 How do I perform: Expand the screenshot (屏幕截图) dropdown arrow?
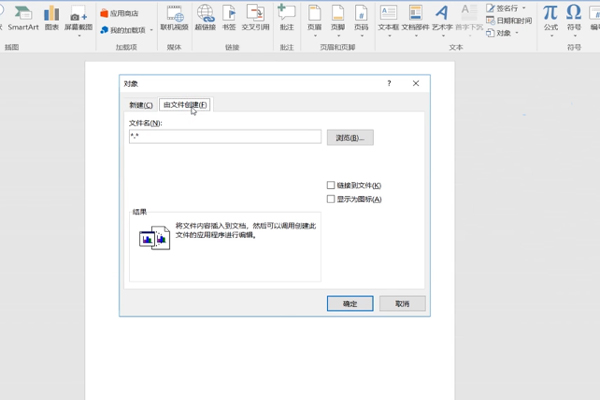point(79,36)
